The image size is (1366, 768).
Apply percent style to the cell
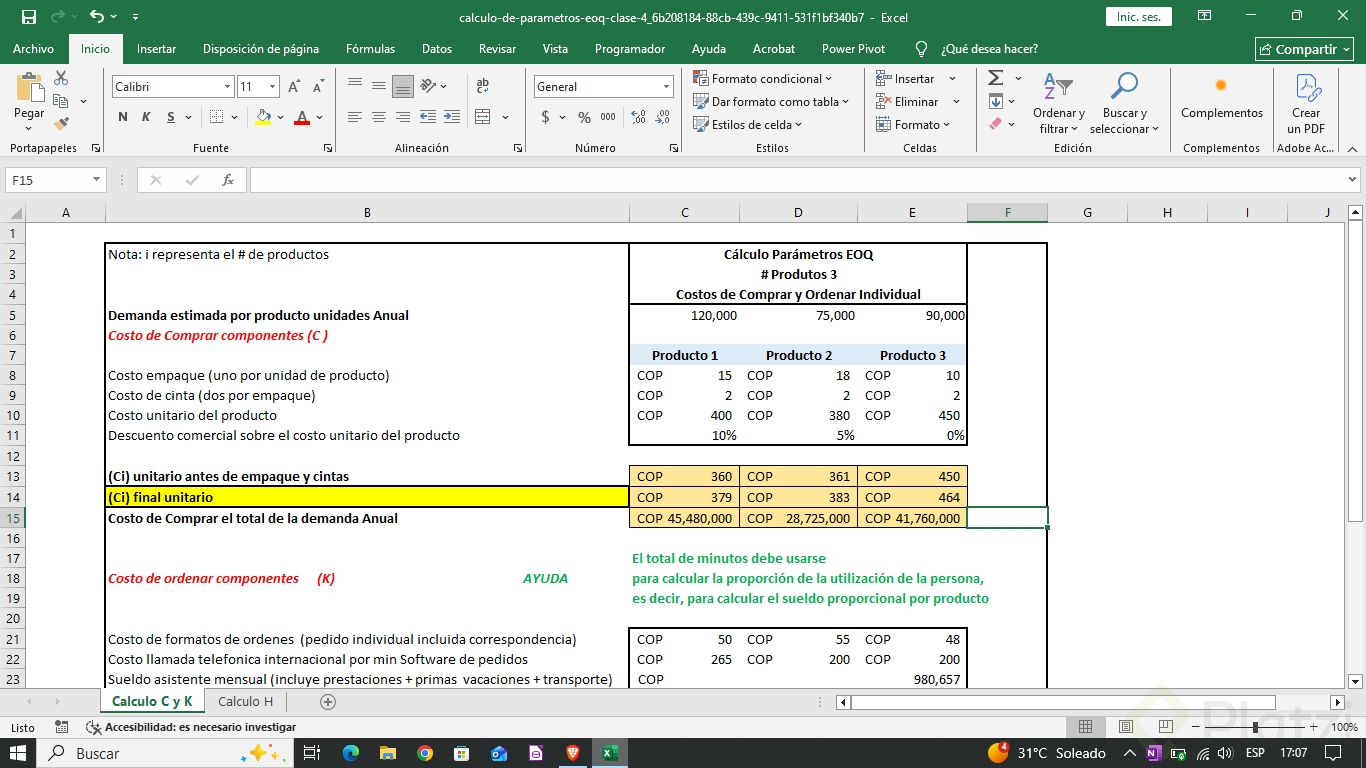584,117
